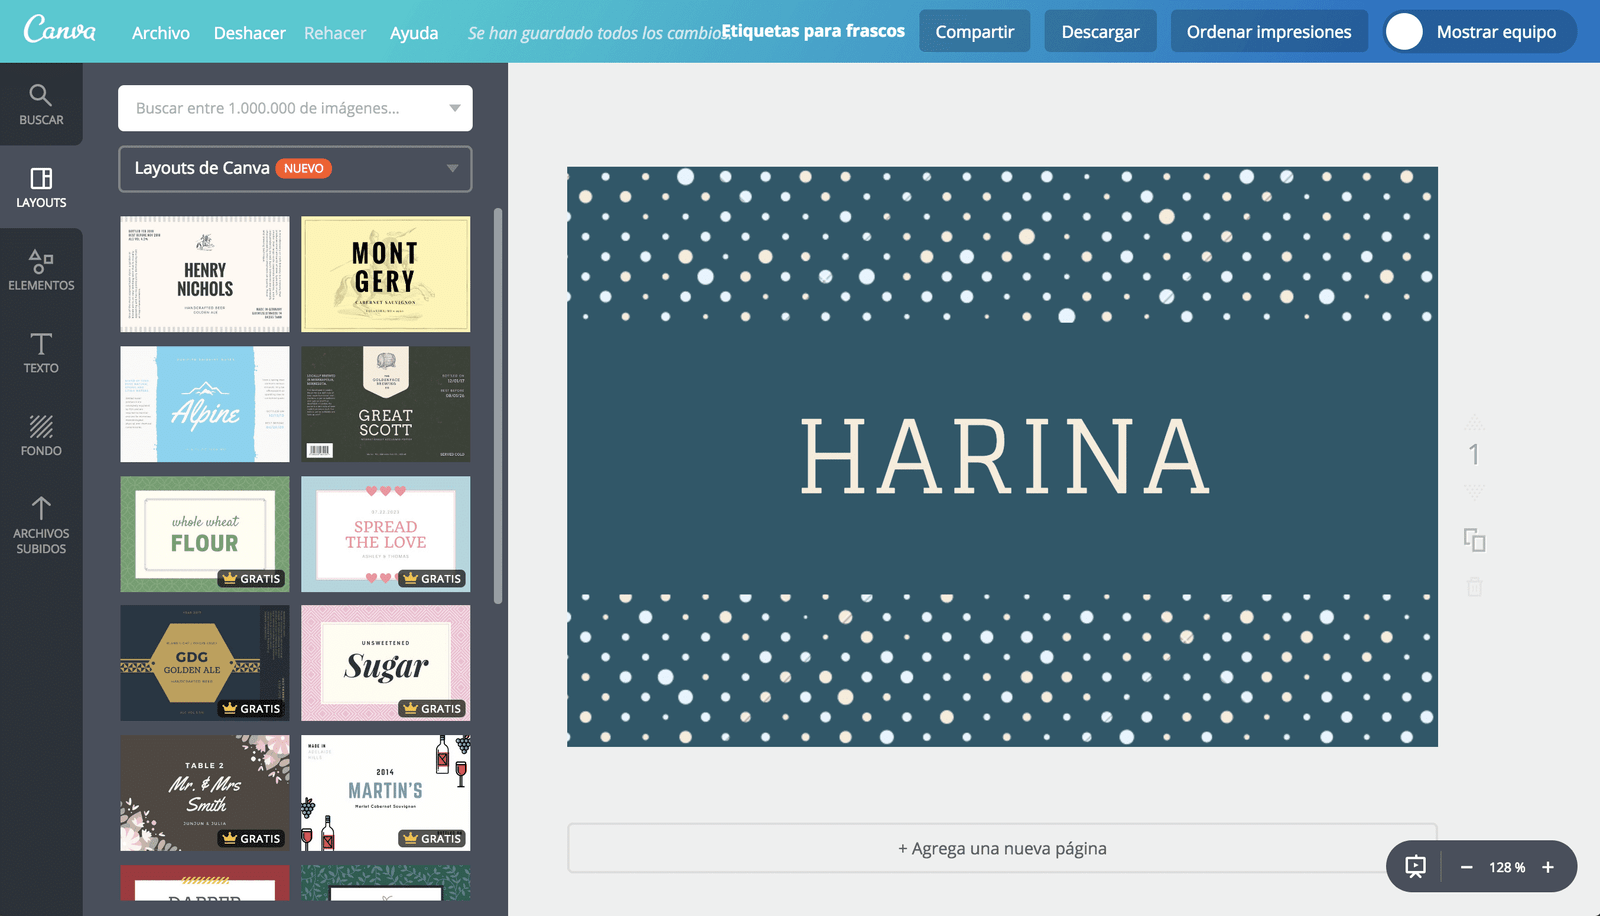This screenshot has width=1600, height=916.
Task: Click the 128% zoom level indicator
Action: coord(1506,866)
